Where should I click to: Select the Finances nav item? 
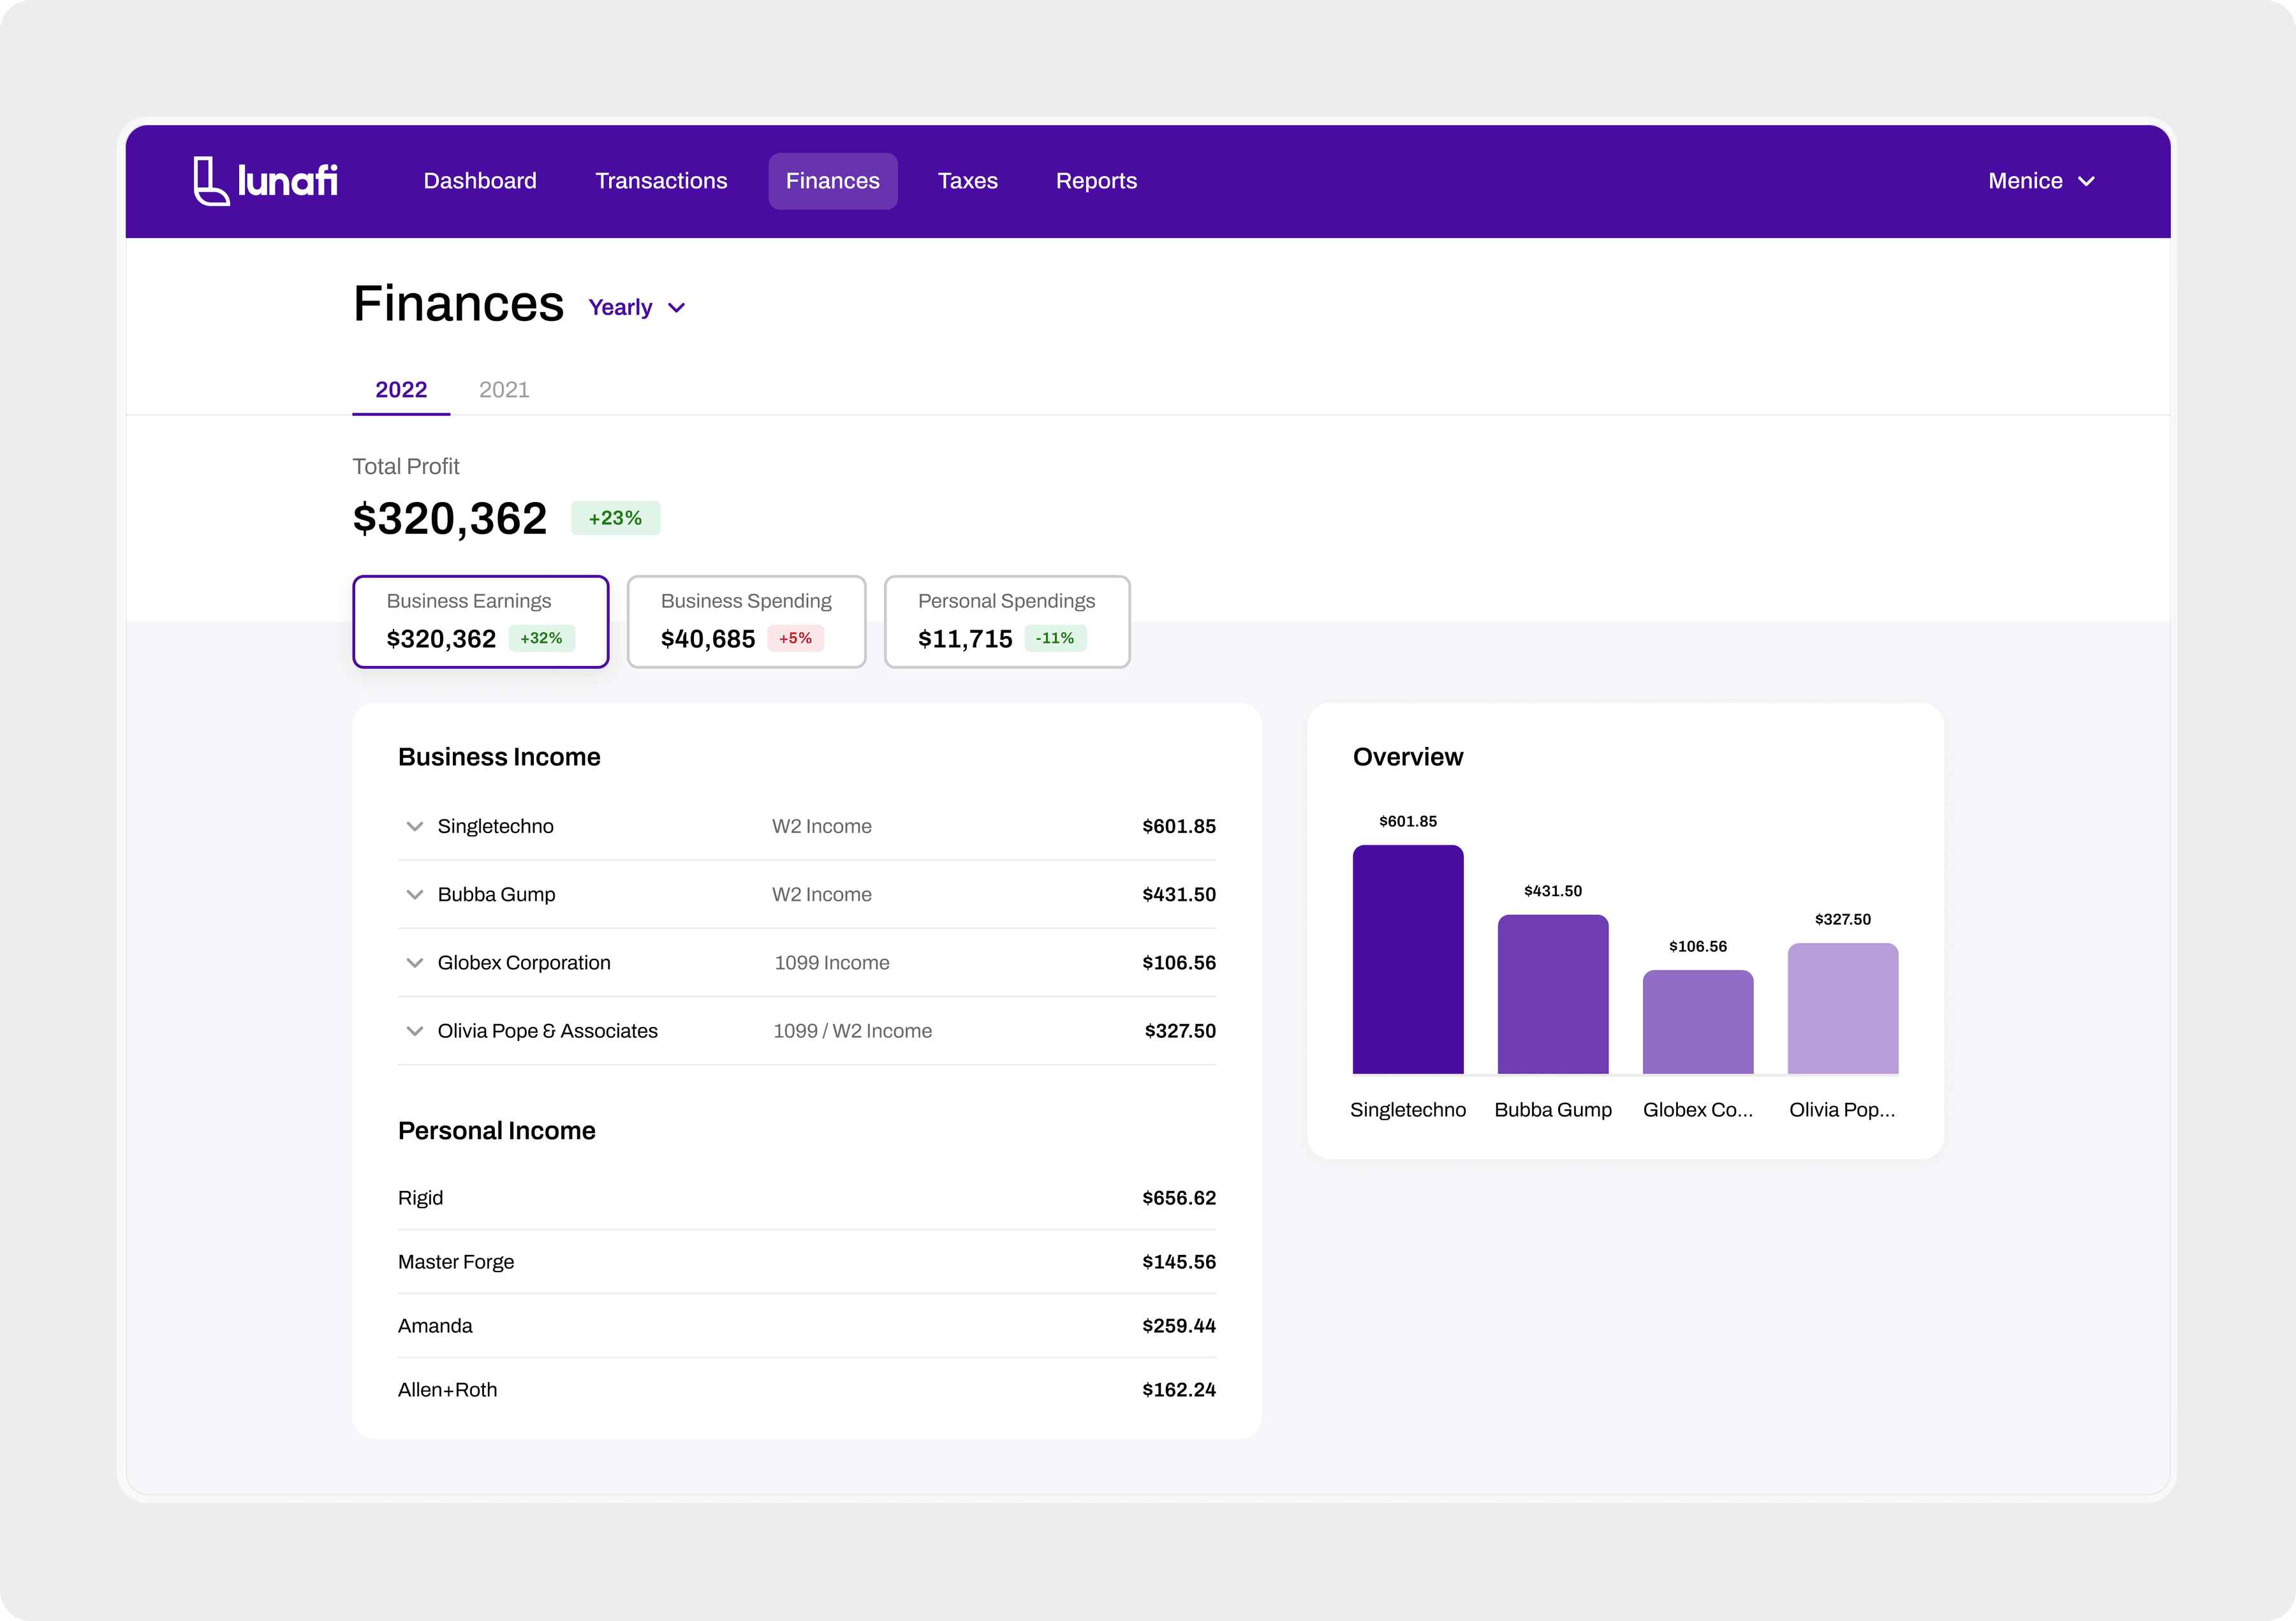pos(832,181)
